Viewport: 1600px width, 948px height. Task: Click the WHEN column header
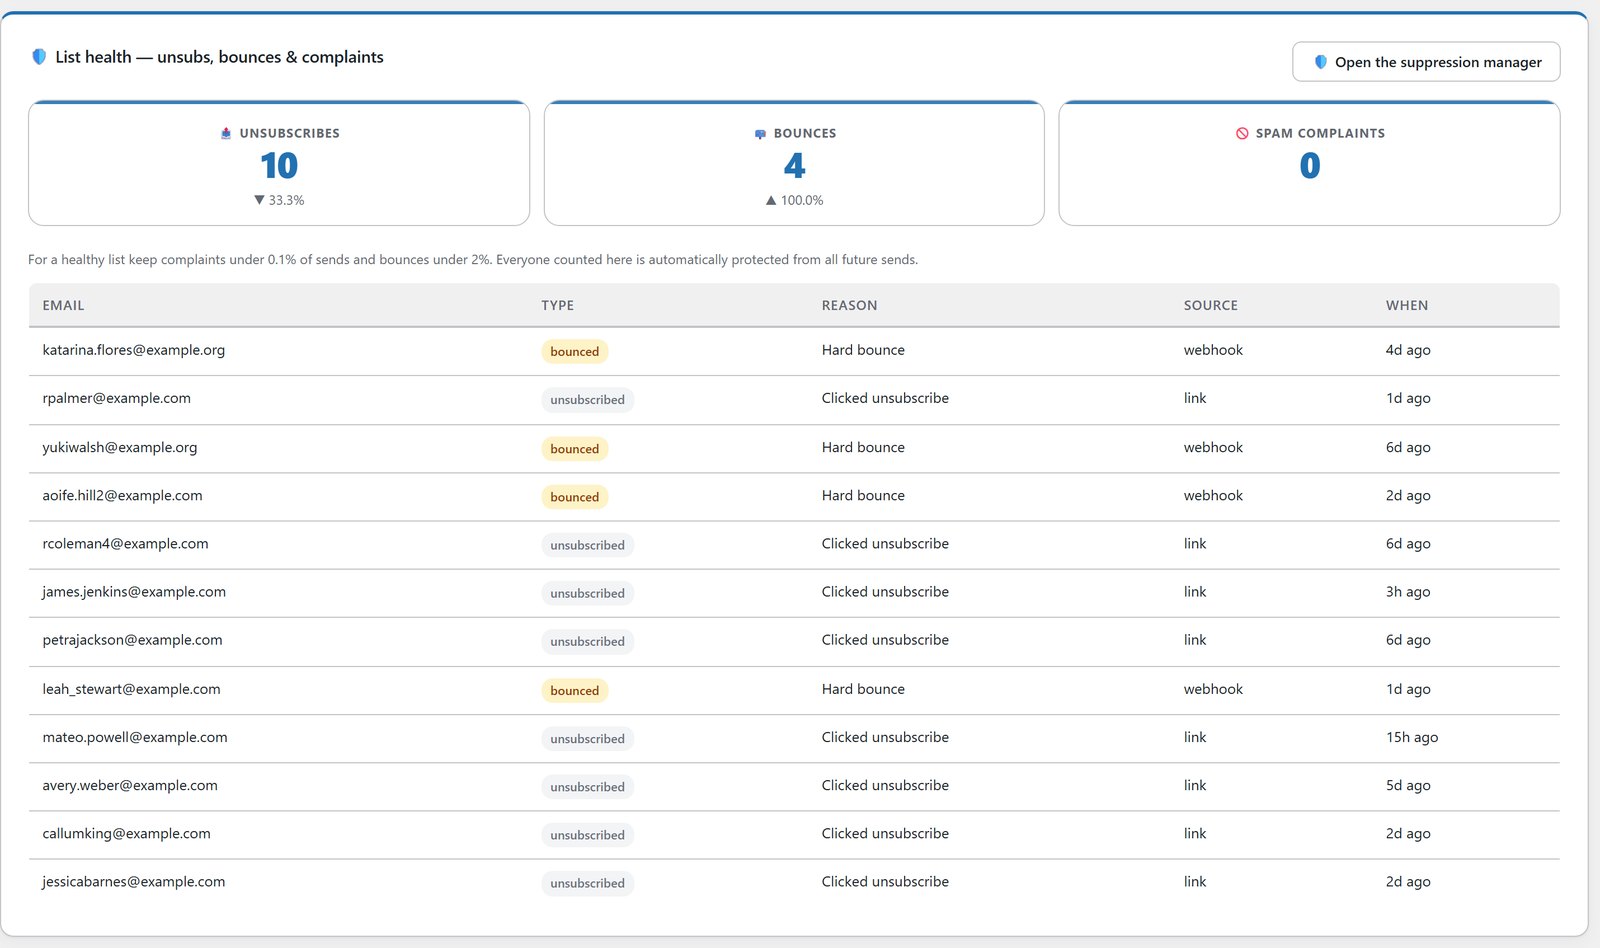coord(1407,305)
